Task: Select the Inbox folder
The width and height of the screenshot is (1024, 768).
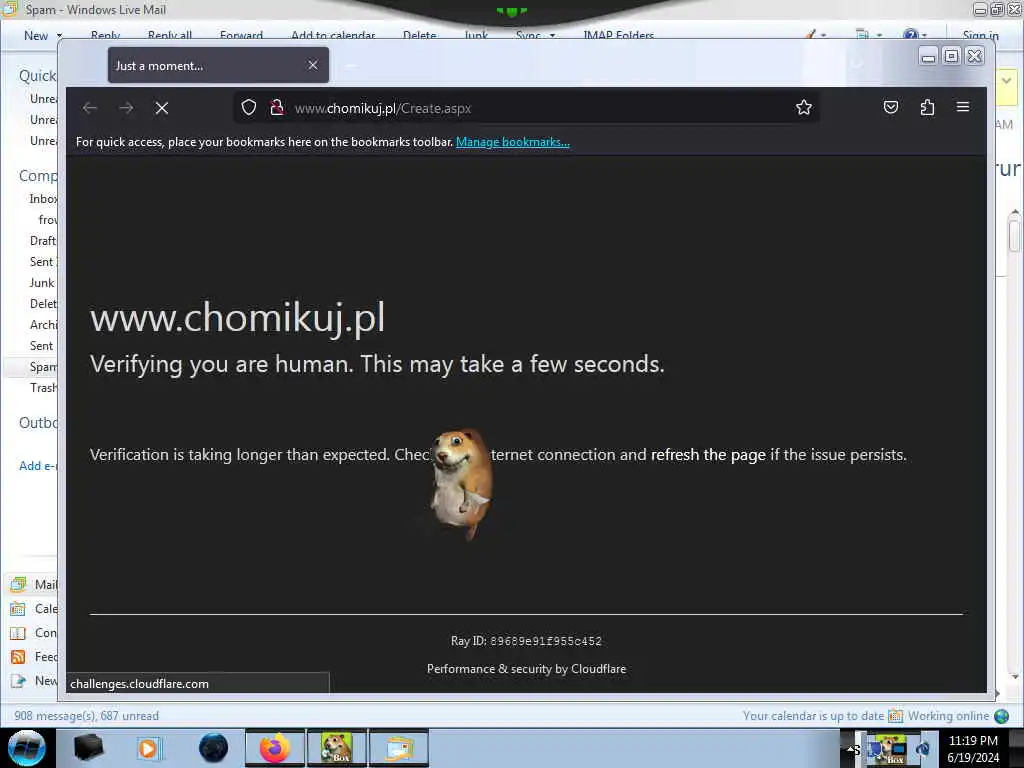Action: click(43, 199)
